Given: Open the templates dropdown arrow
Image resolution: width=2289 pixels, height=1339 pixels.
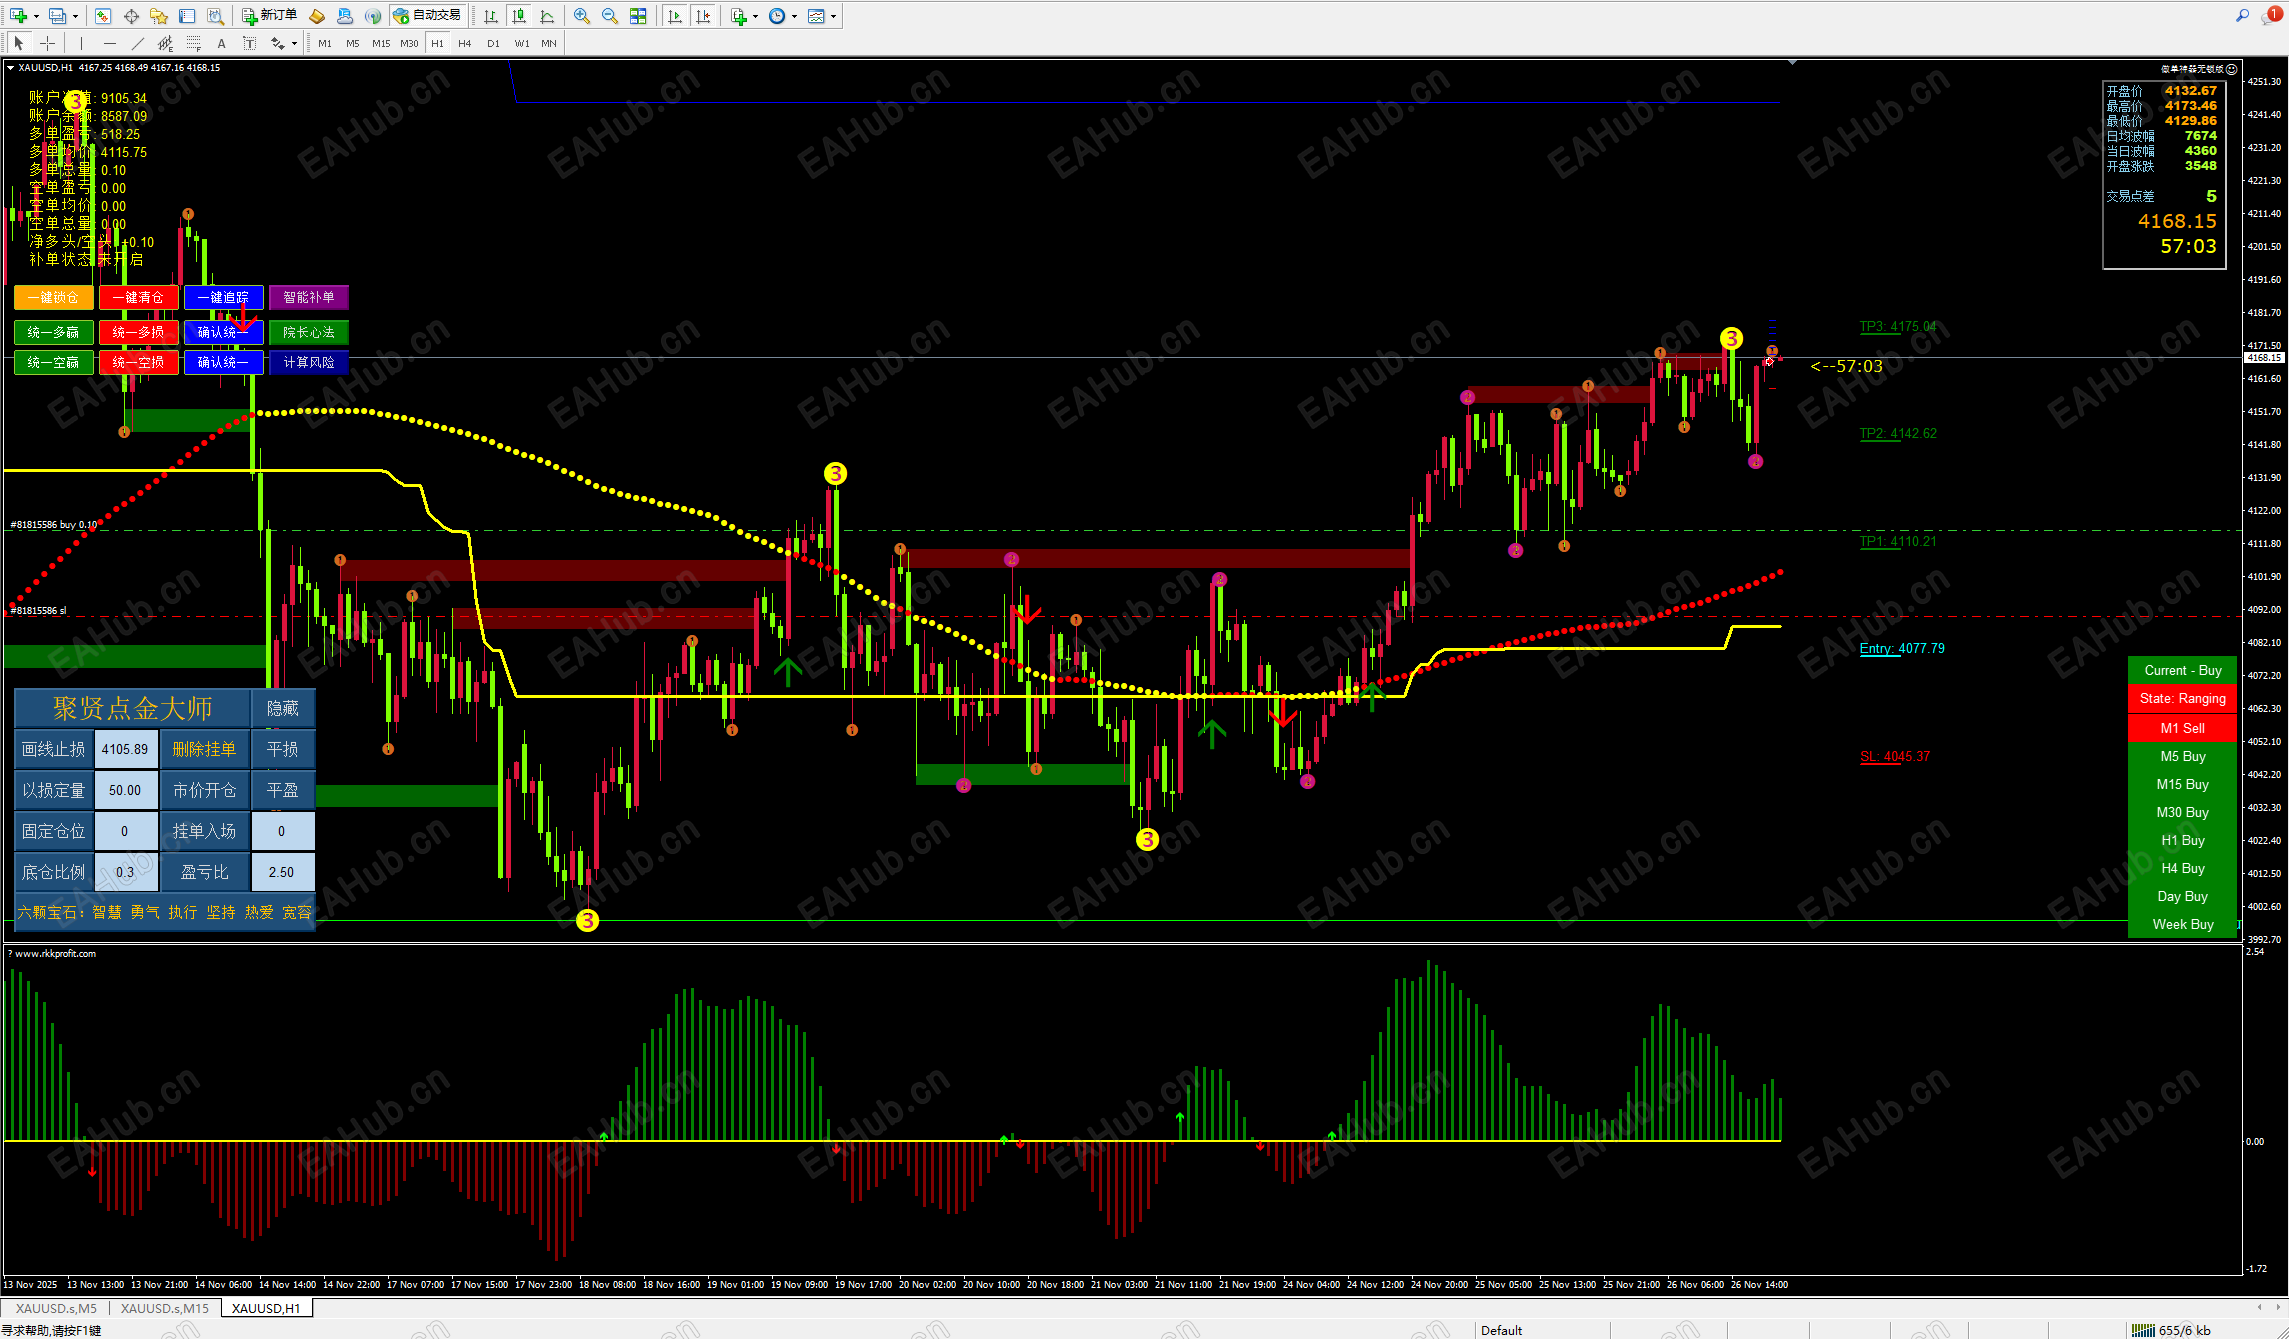Looking at the screenshot, I should coord(833,16).
